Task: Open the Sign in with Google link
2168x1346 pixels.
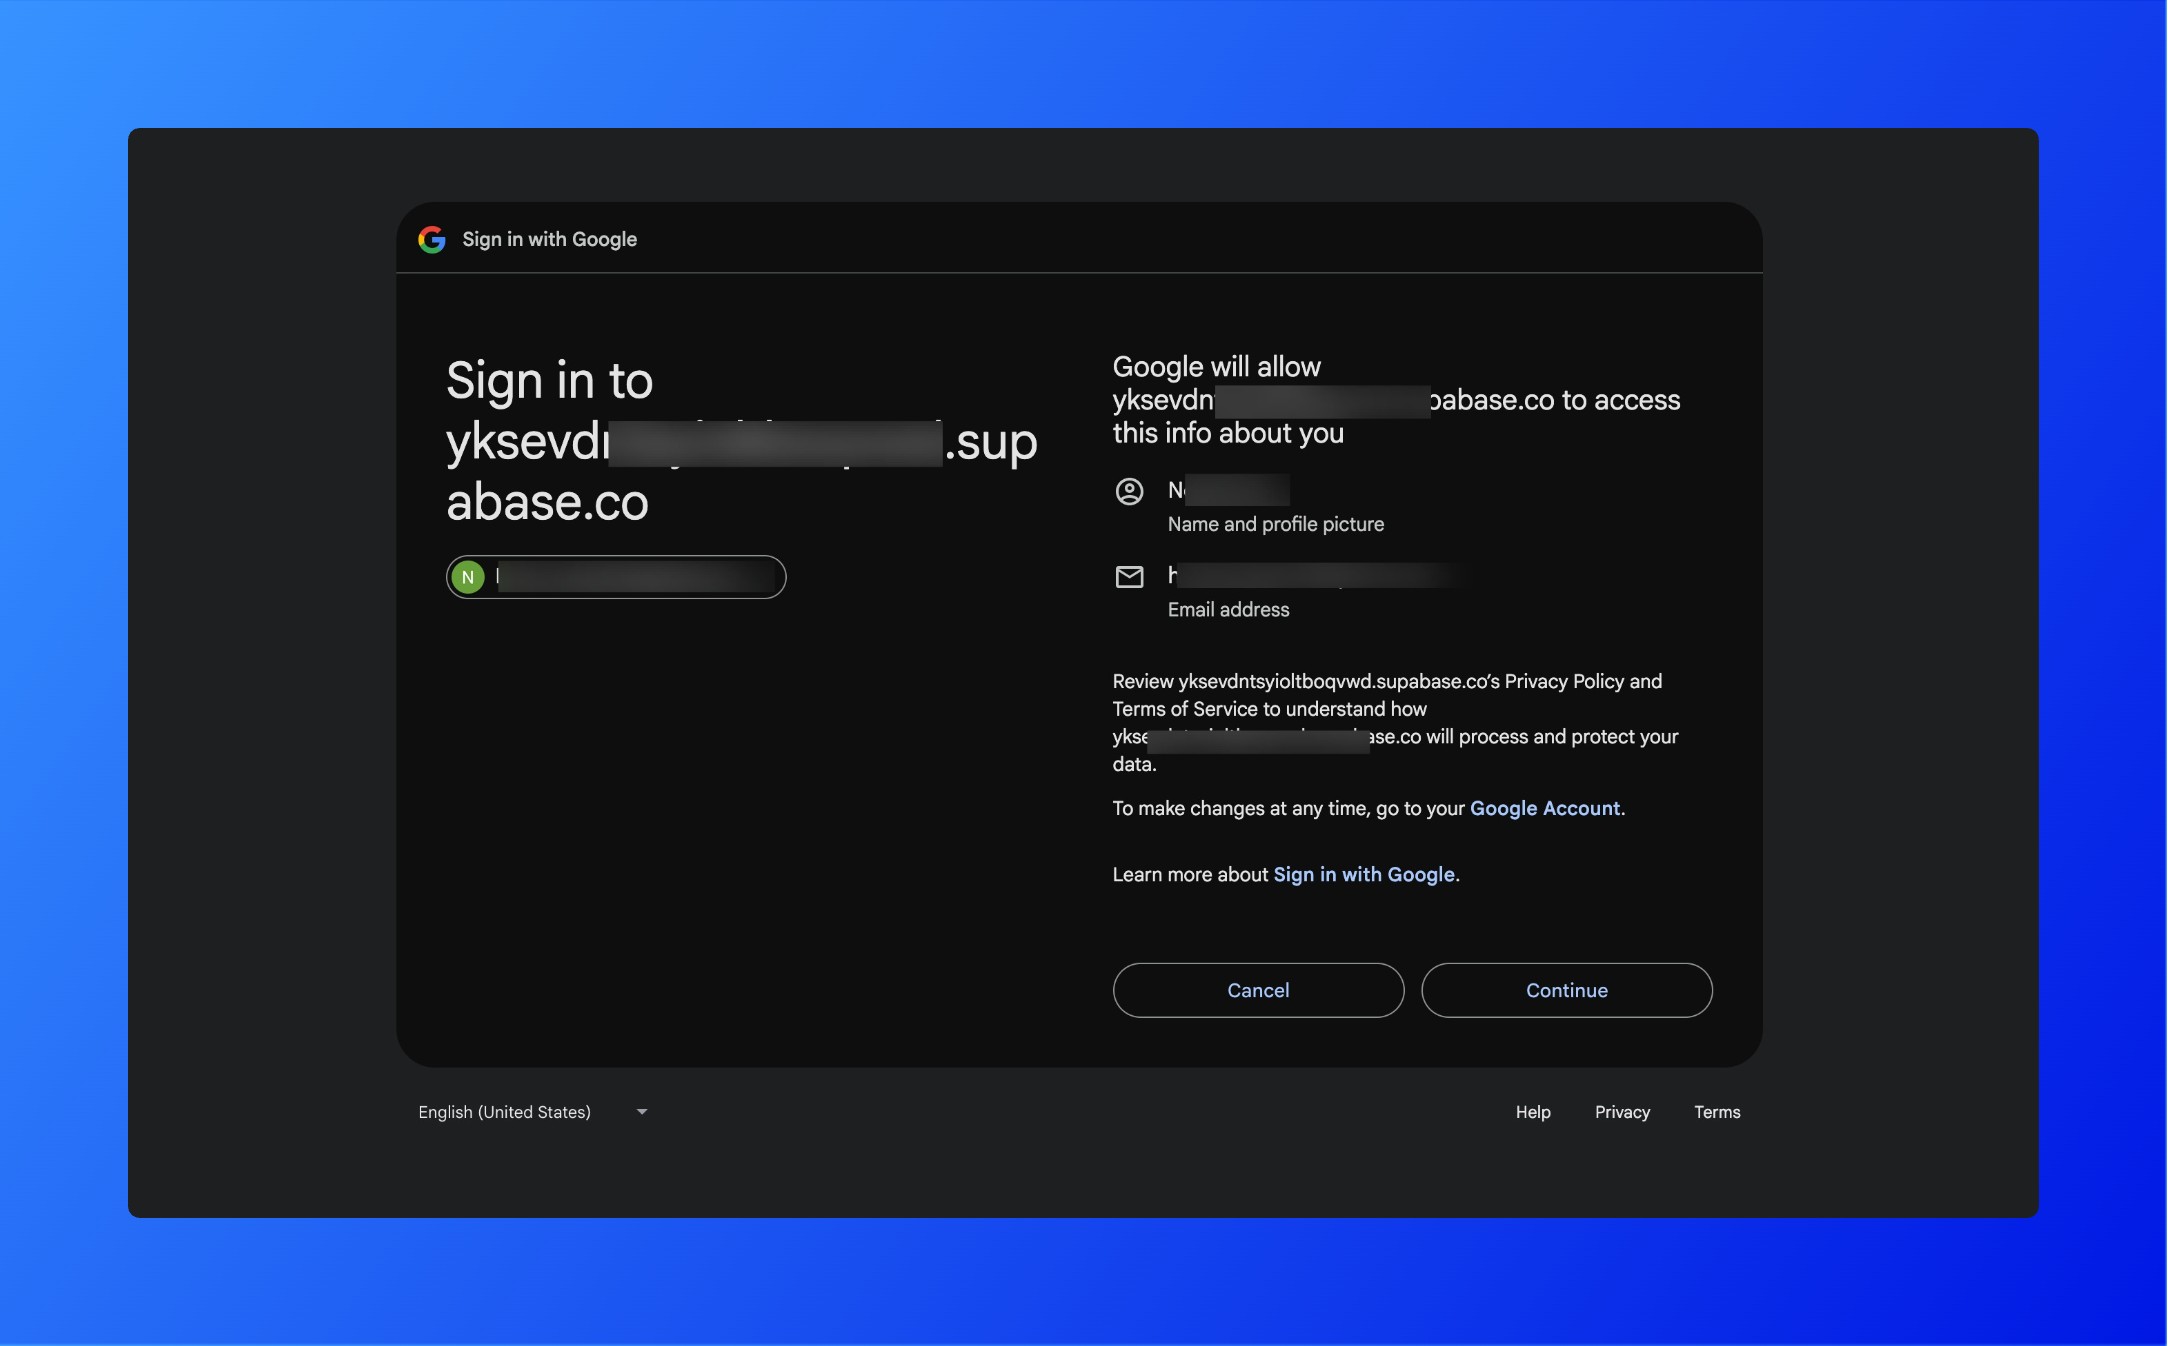Action: [1364, 874]
